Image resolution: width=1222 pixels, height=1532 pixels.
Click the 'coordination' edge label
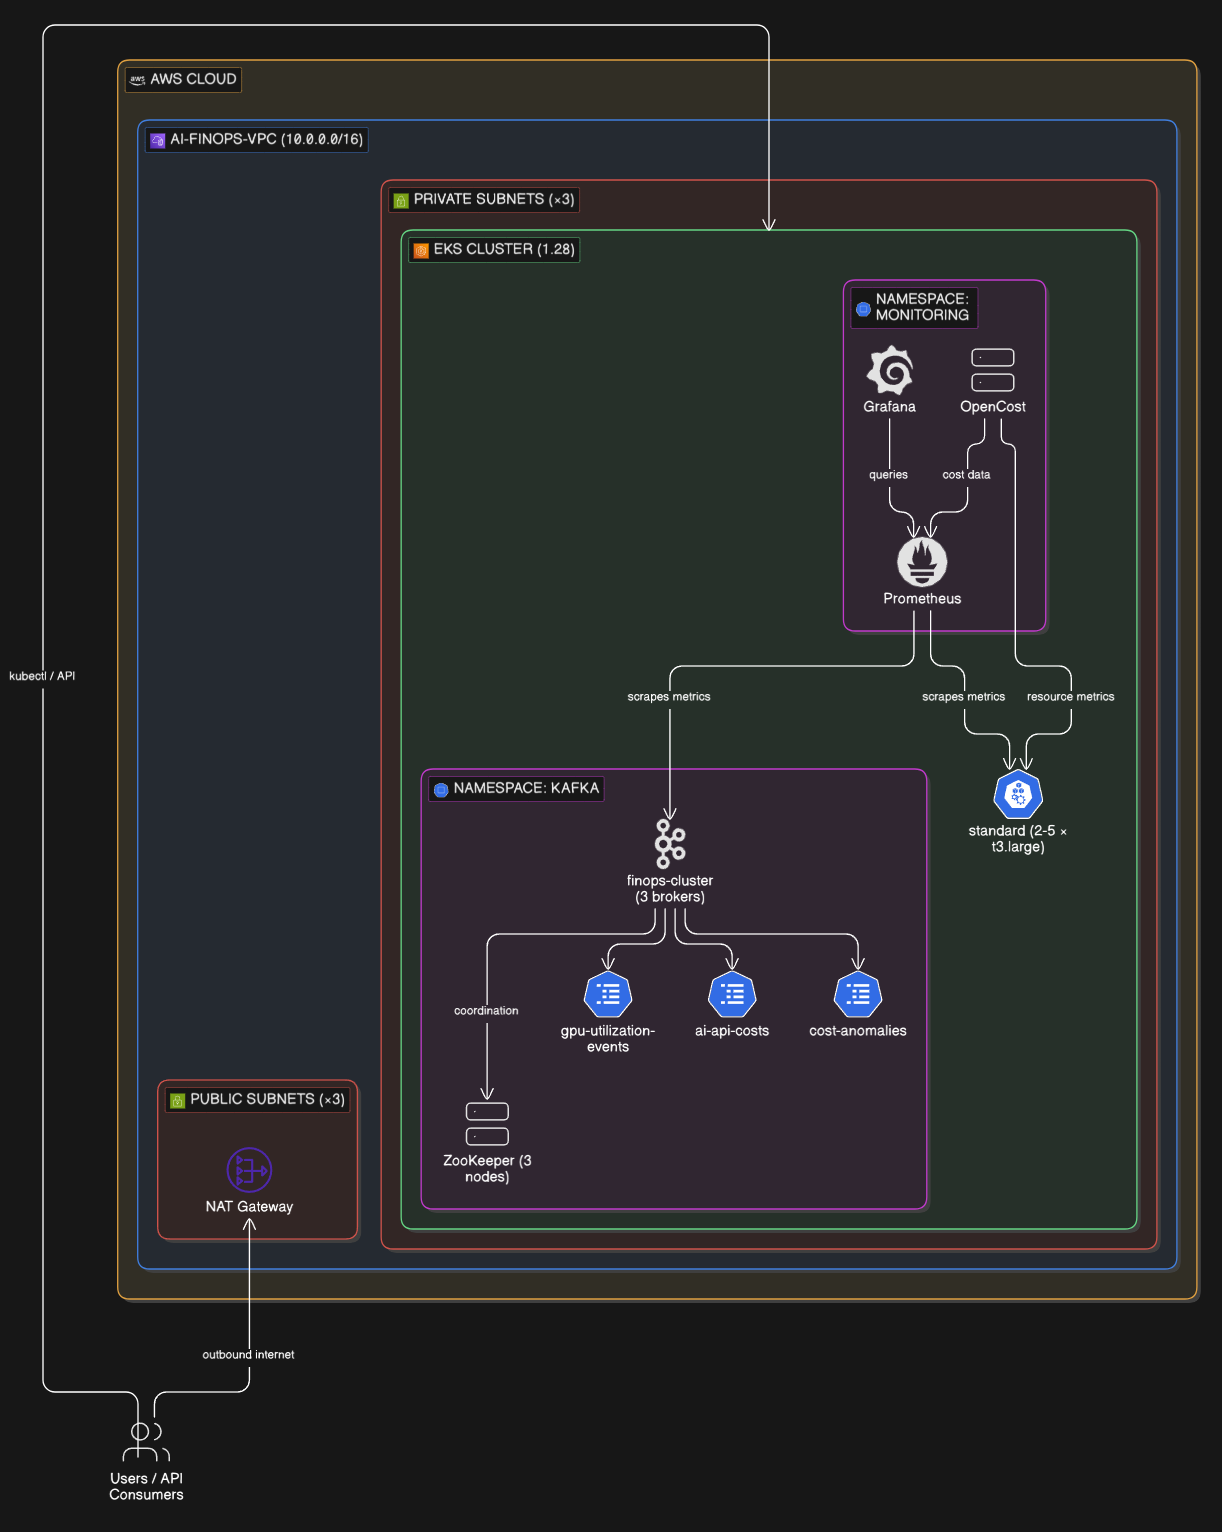[487, 1011]
